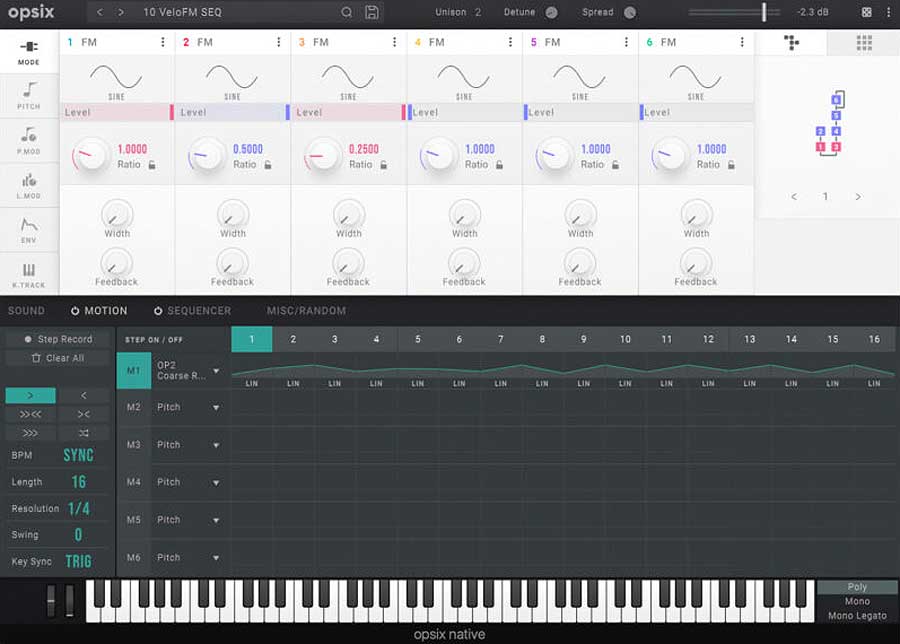The height and width of the screenshot is (644, 900).
Task: Adjust the master volume slider
Action: 764,12
